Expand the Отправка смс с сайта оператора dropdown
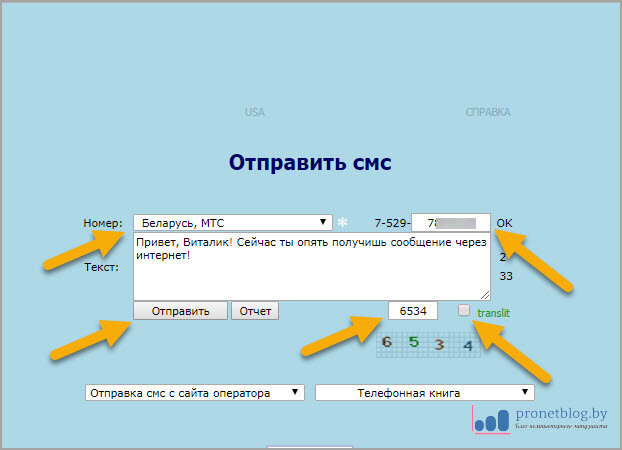Image resolution: width=622 pixels, height=450 pixels. click(x=195, y=393)
